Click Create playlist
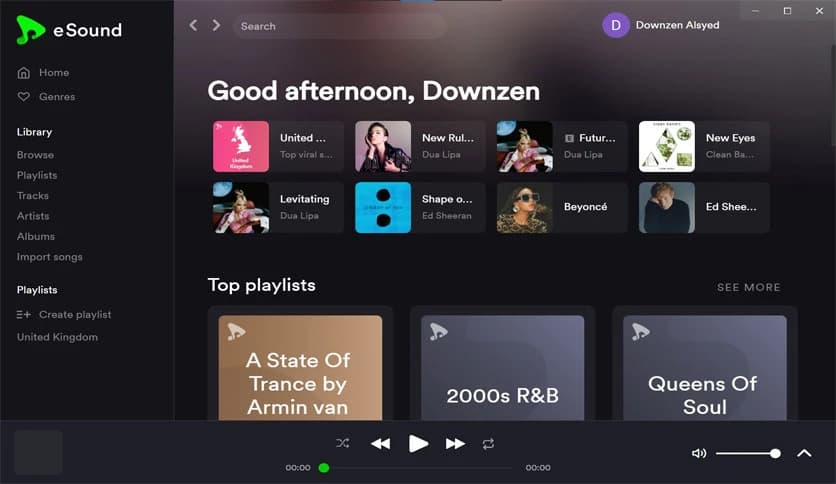 [x=75, y=314]
